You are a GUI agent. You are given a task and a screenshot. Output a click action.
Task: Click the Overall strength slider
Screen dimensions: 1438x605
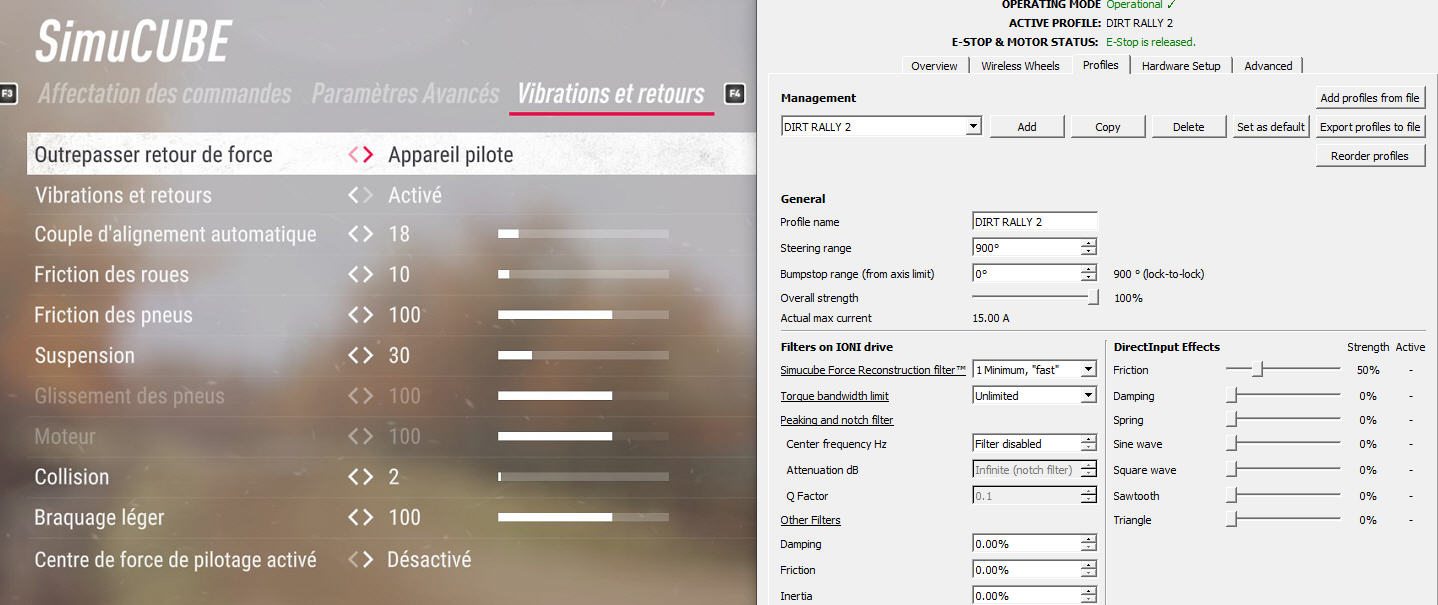tap(1036, 297)
